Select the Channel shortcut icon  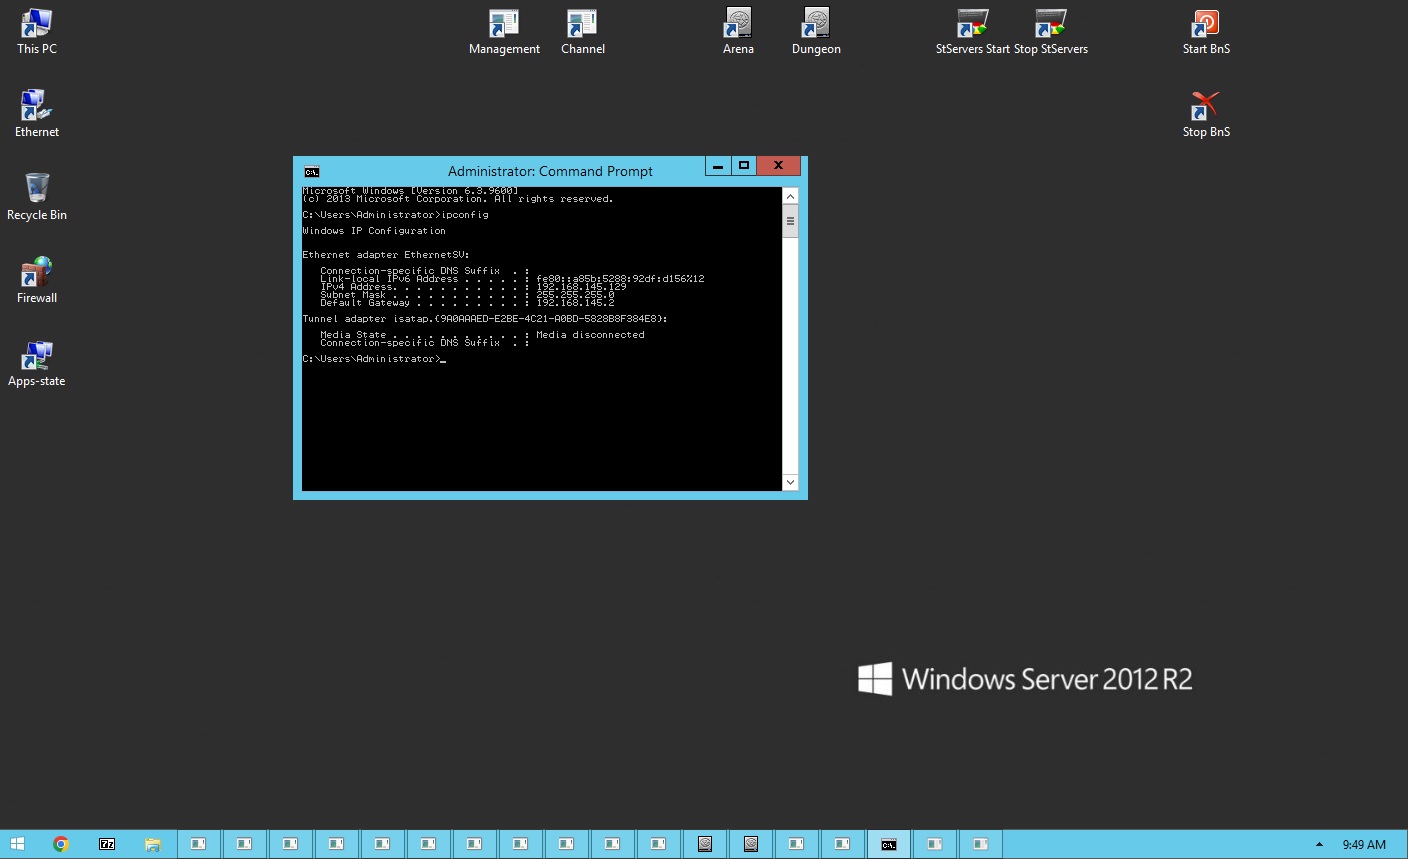(x=583, y=31)
